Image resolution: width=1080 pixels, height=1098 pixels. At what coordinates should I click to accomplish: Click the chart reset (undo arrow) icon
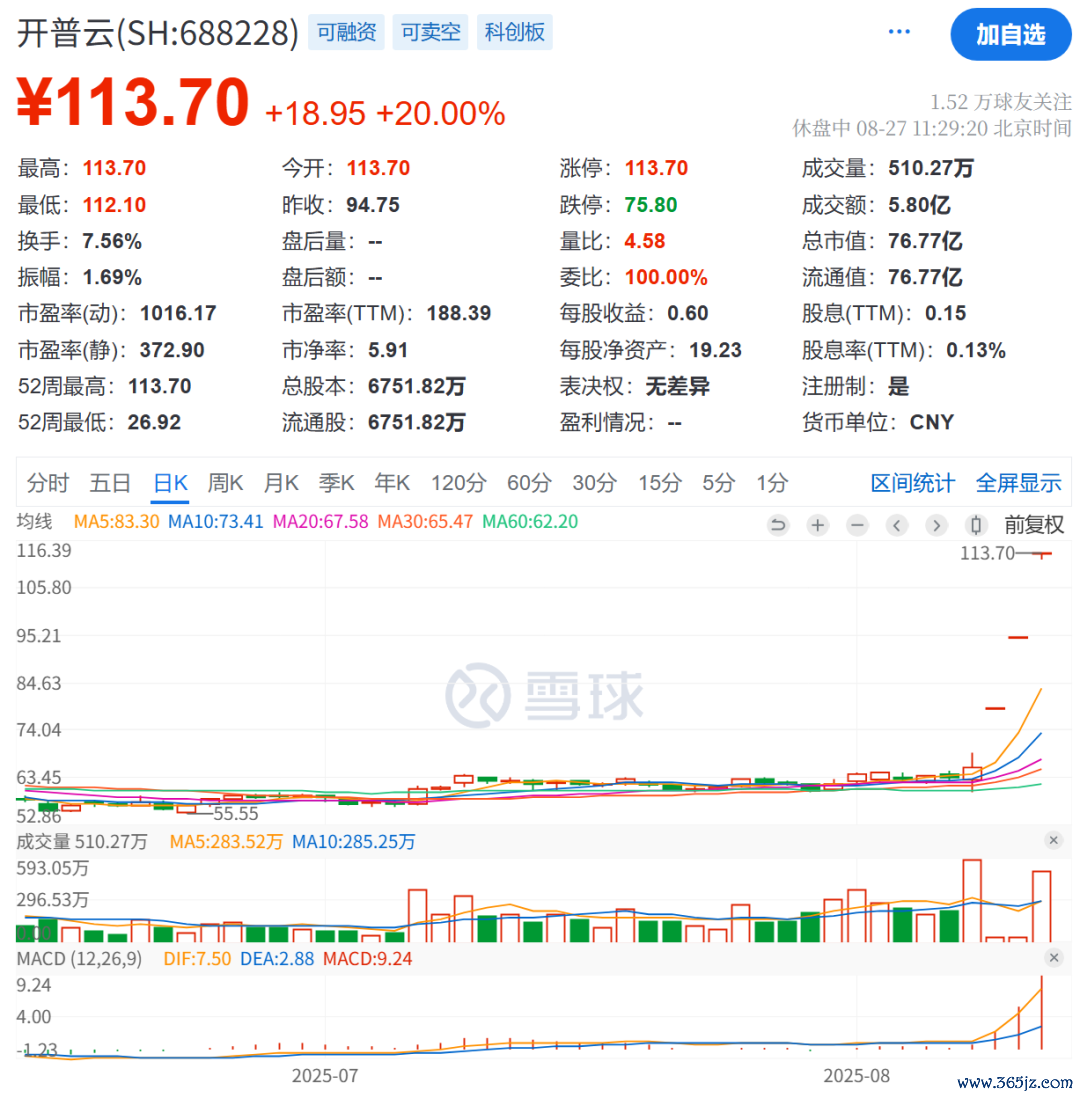click(778, 525)
